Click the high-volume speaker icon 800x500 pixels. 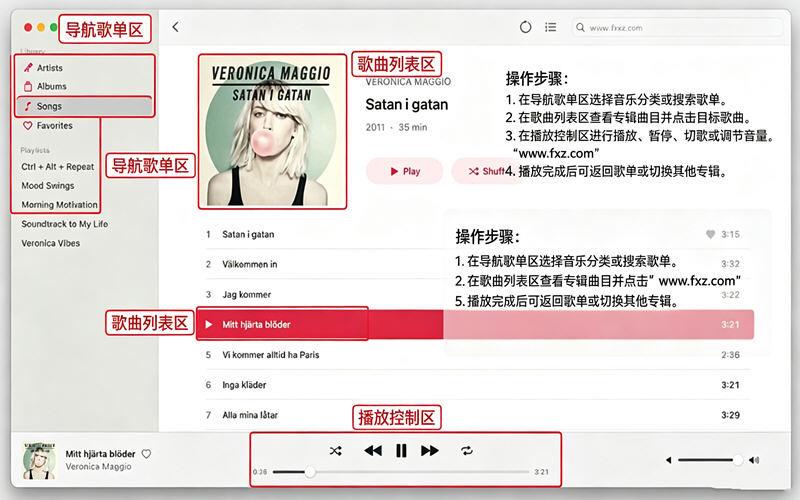point(754,460)
